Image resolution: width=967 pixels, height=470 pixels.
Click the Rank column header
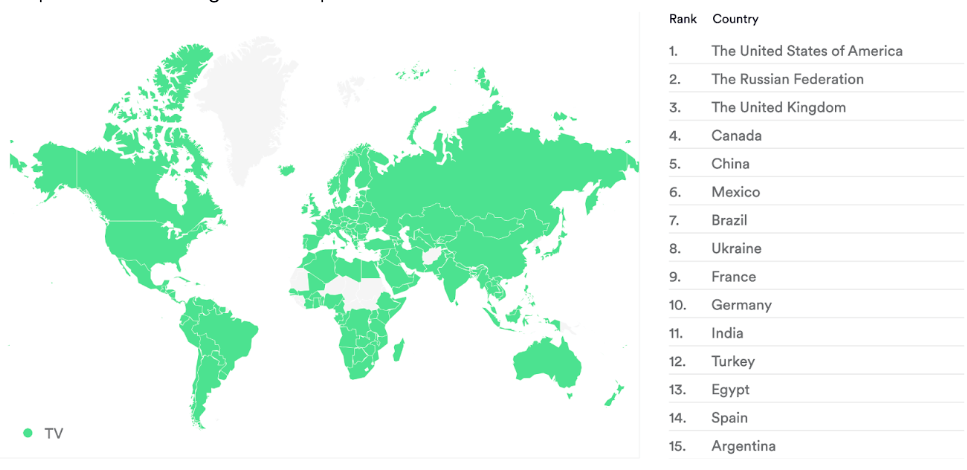tap(683, 19)
